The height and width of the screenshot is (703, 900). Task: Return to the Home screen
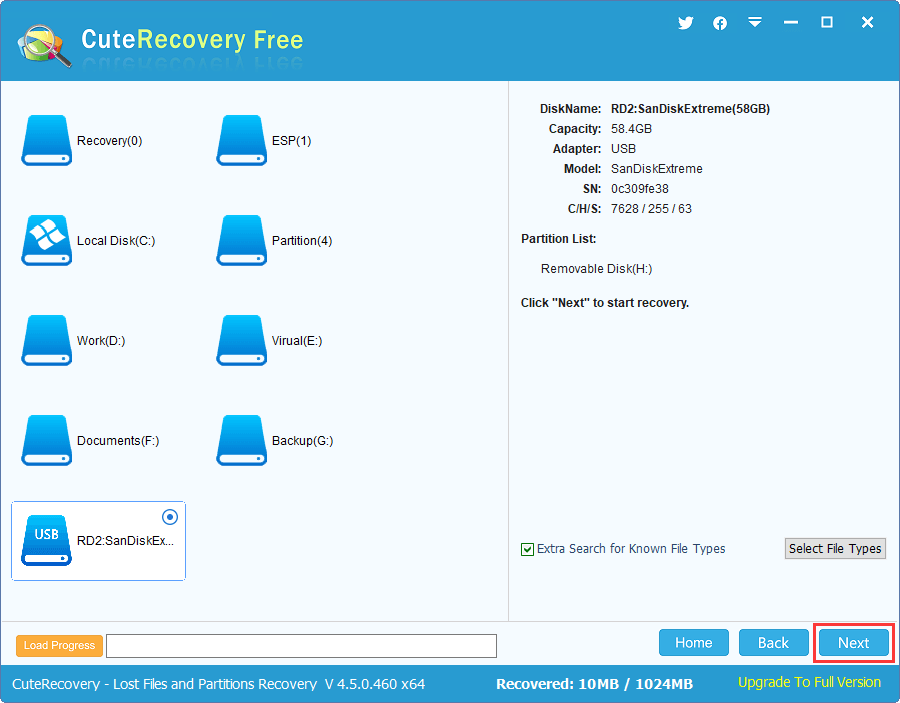[694, 643]
